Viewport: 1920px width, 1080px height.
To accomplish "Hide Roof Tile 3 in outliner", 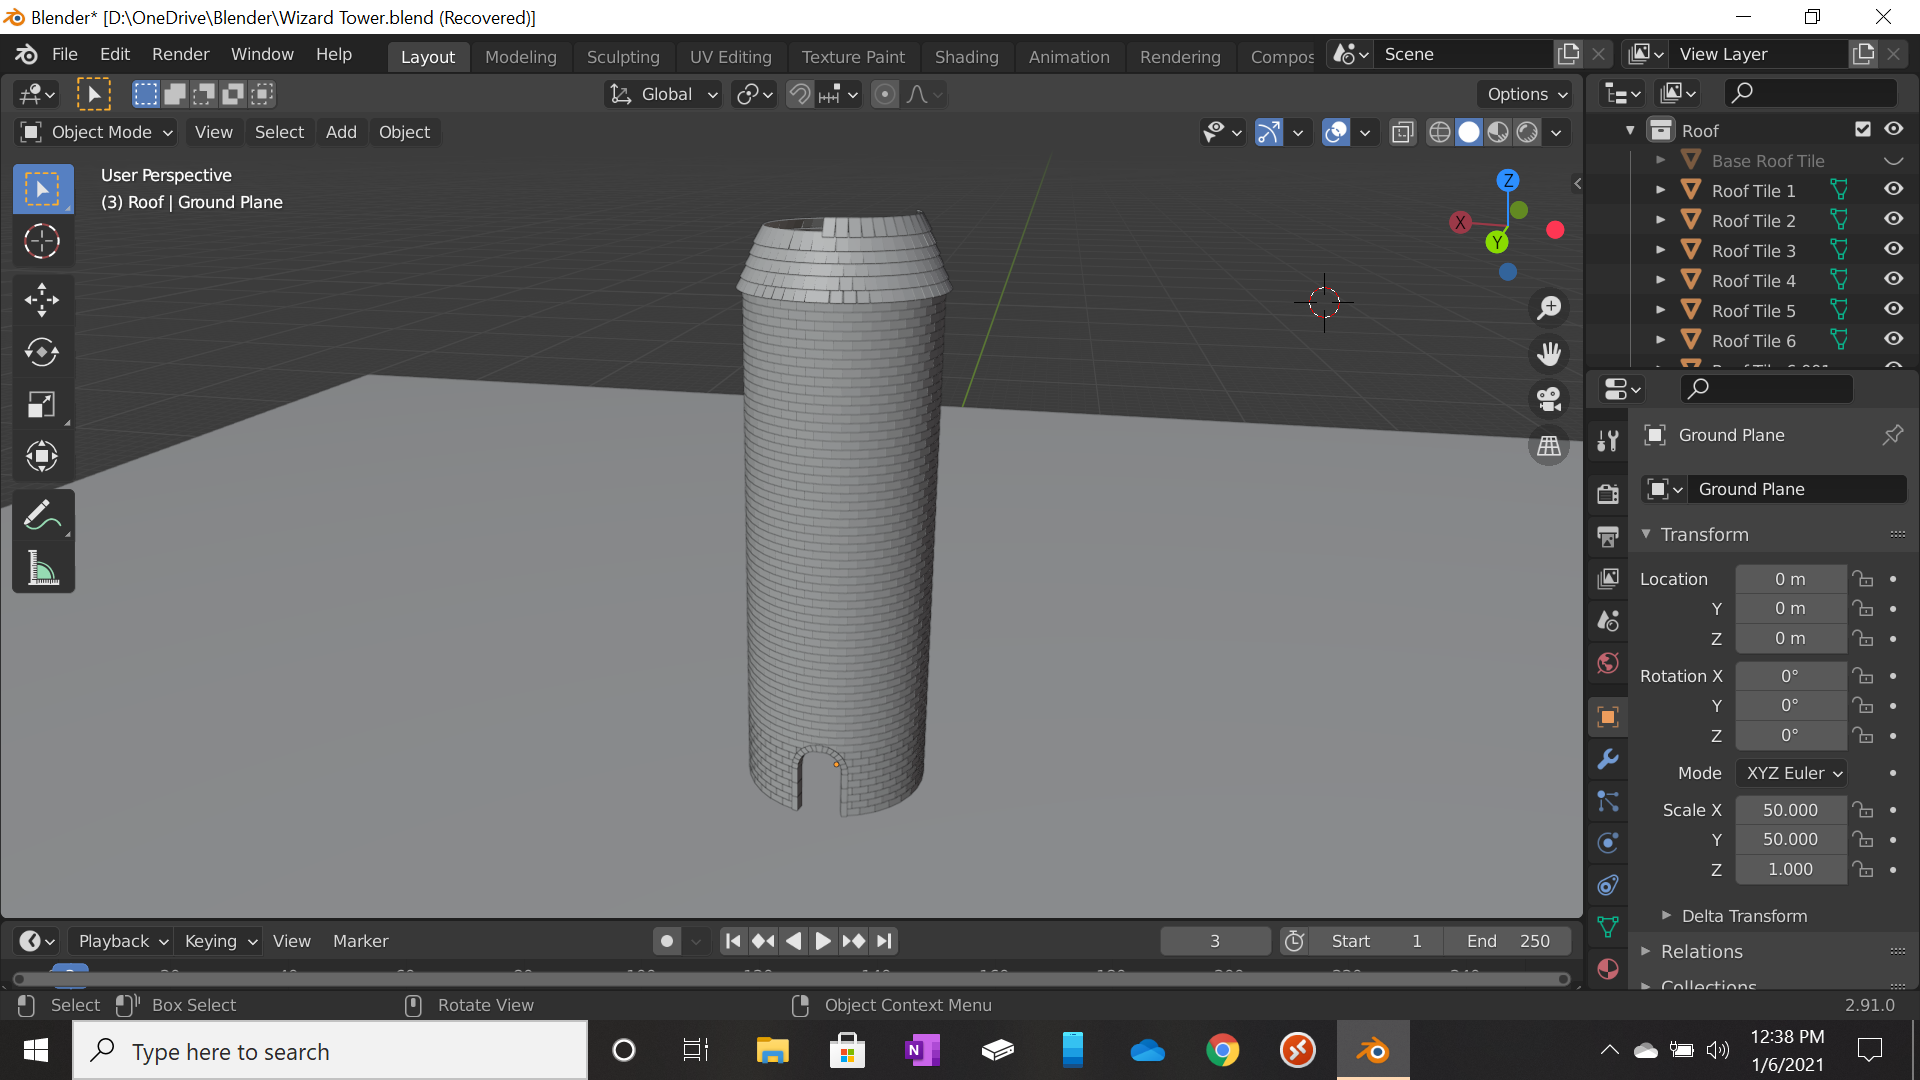I will tap(1893, 250).
